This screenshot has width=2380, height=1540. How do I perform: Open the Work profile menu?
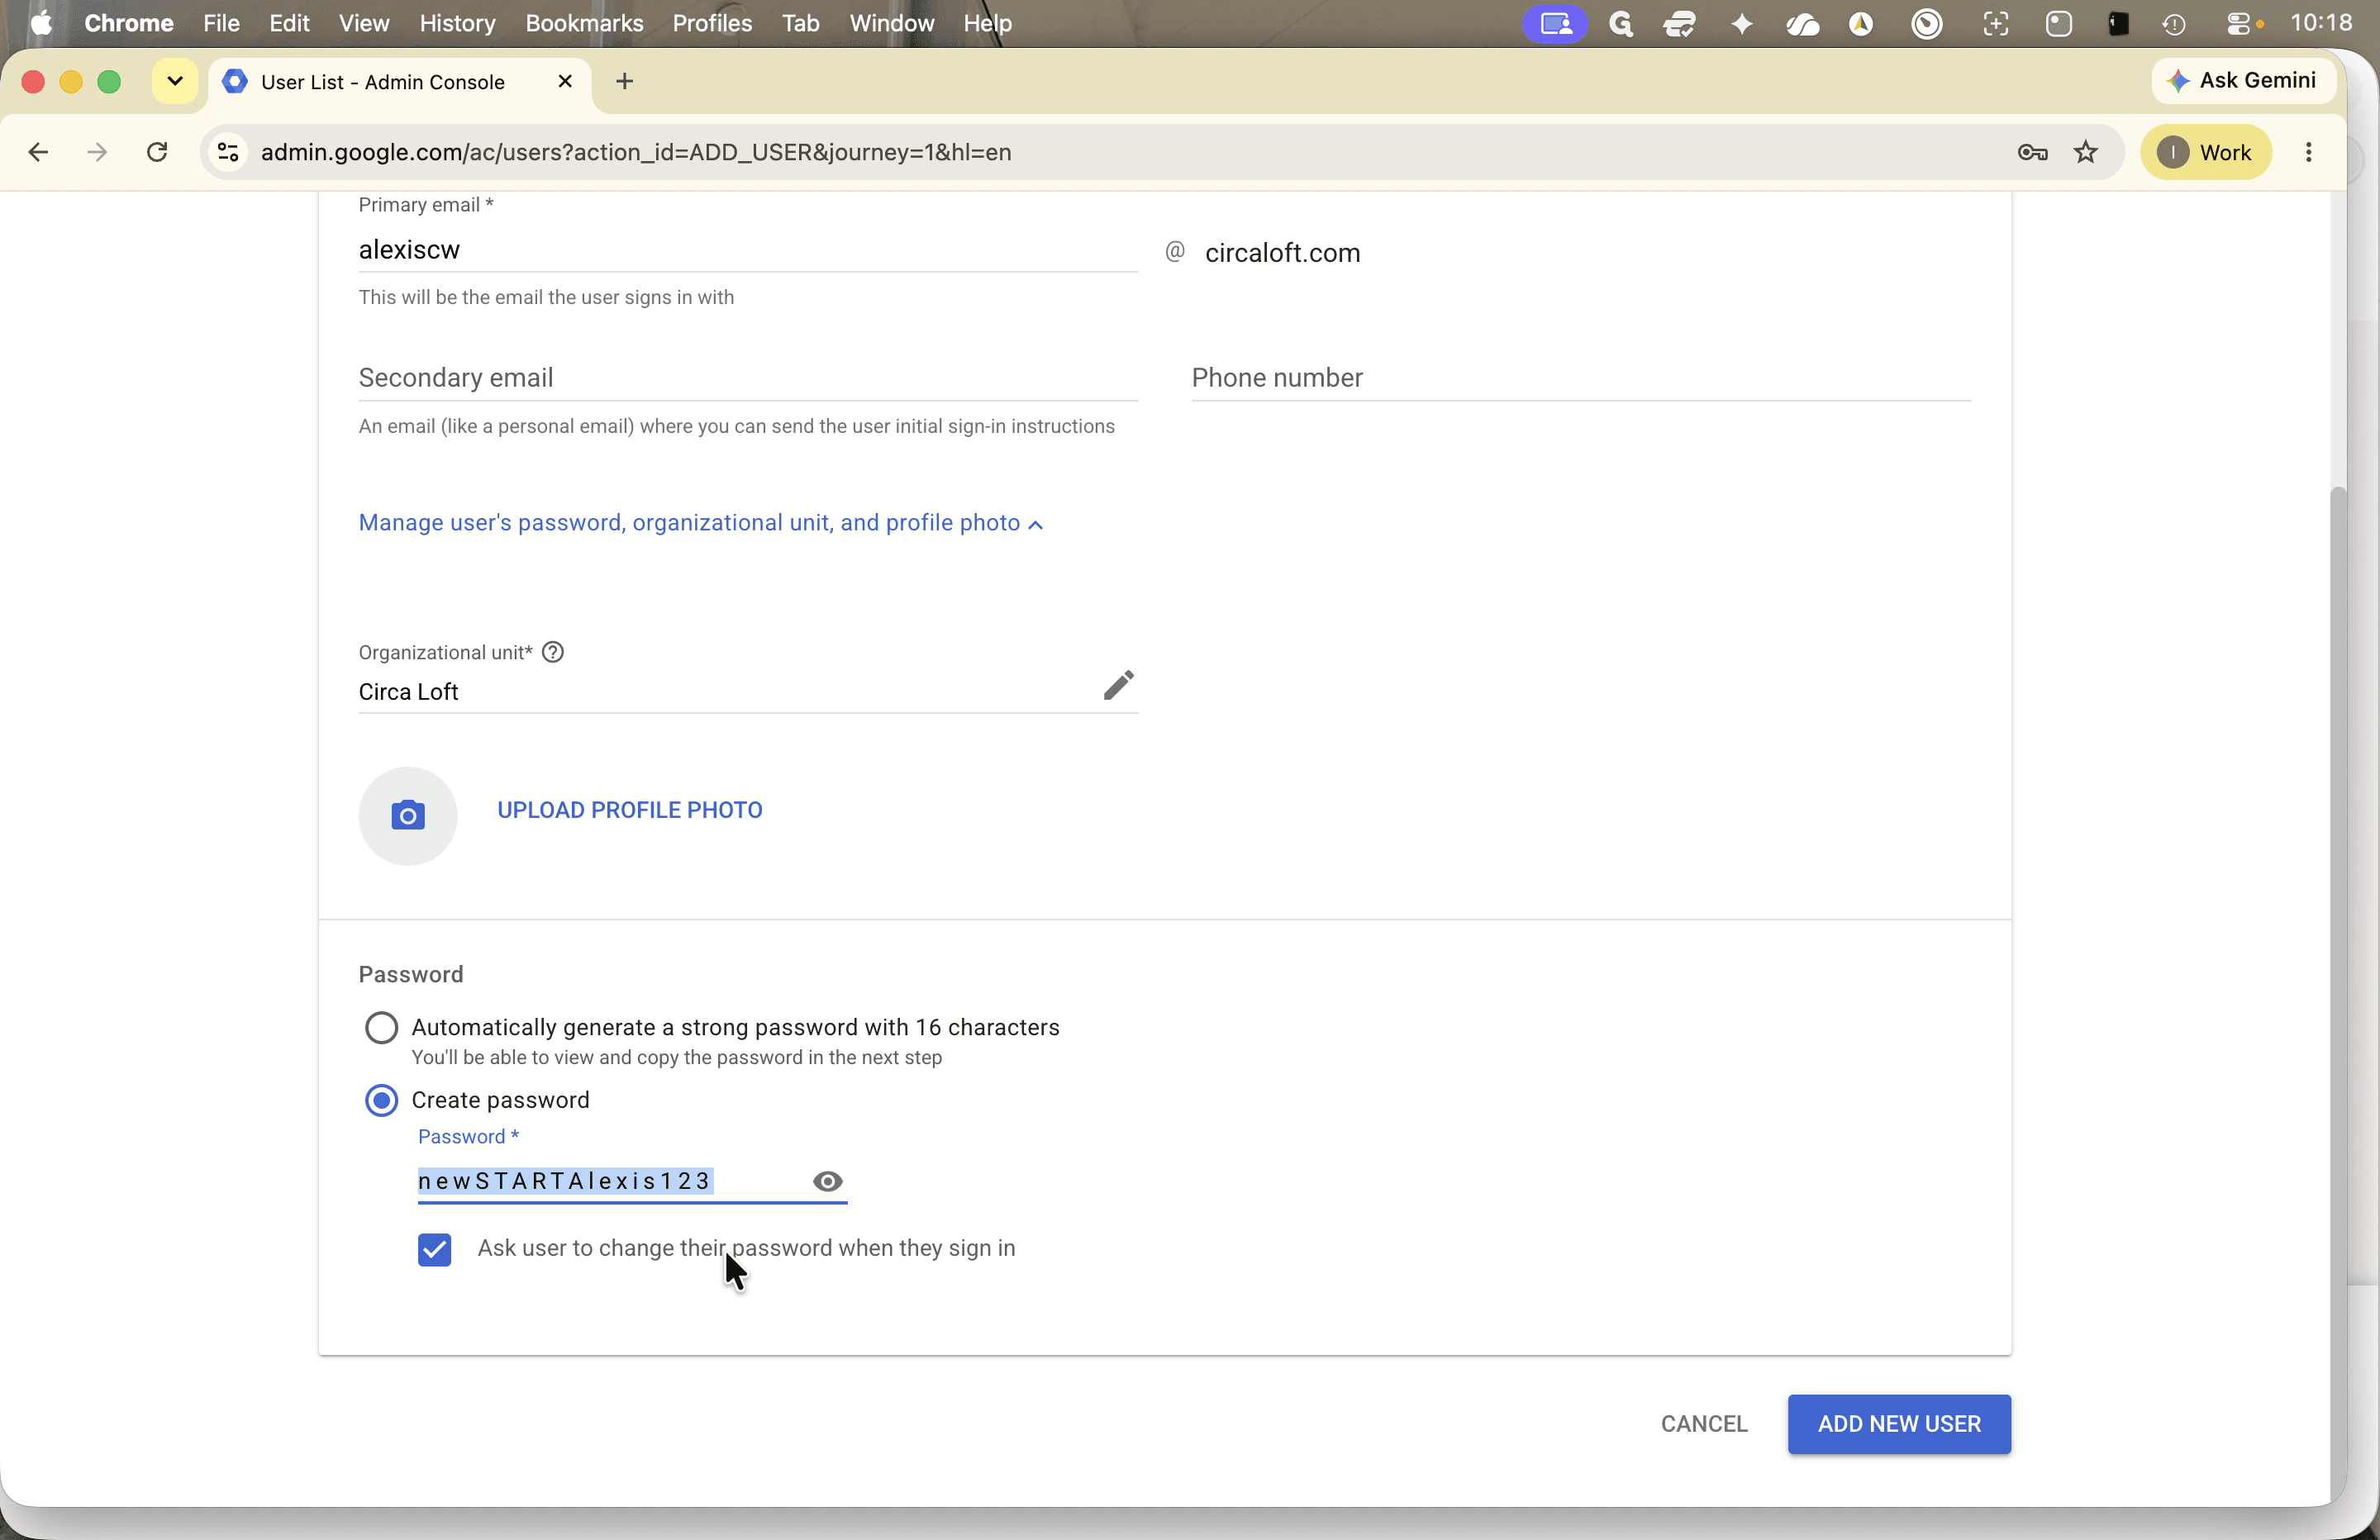click(x=2206, y=152)
